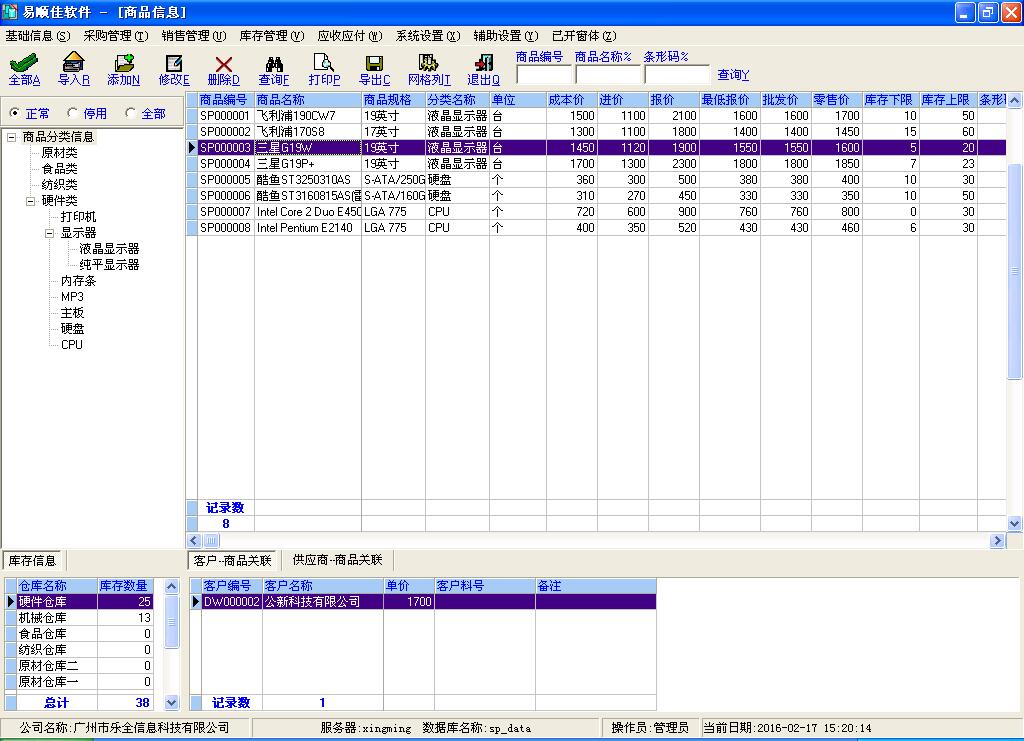Collapse the 硬件类 tree node

31,201
